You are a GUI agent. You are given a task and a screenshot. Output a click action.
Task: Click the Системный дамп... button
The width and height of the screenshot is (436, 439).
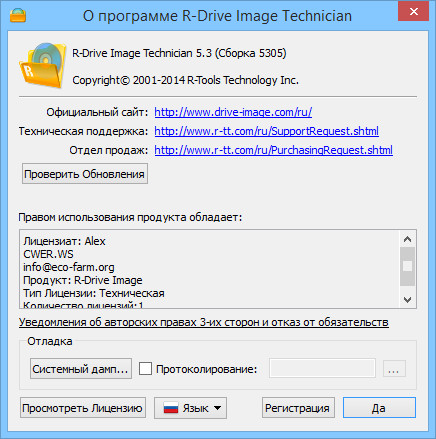(81, 369)
